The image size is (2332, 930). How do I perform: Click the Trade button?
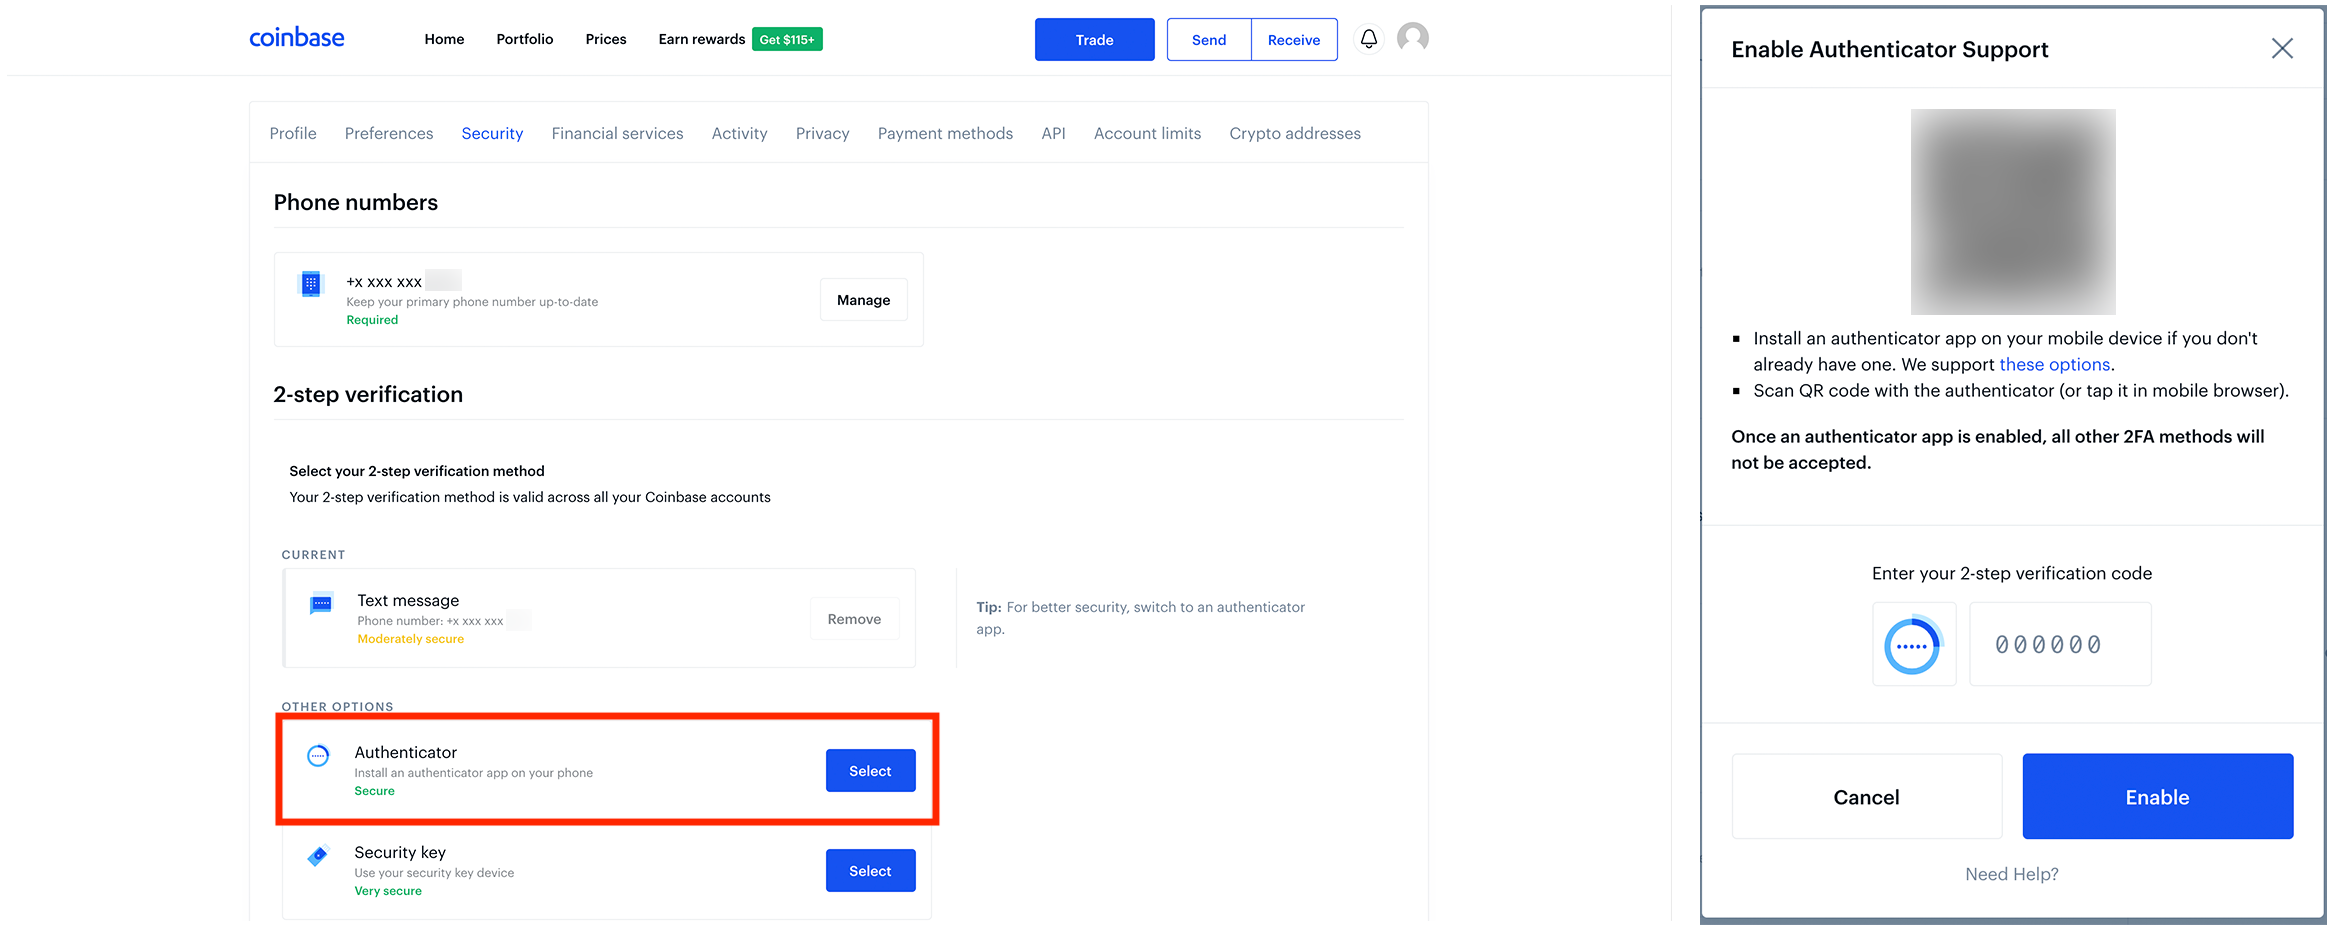(1094, 40)
